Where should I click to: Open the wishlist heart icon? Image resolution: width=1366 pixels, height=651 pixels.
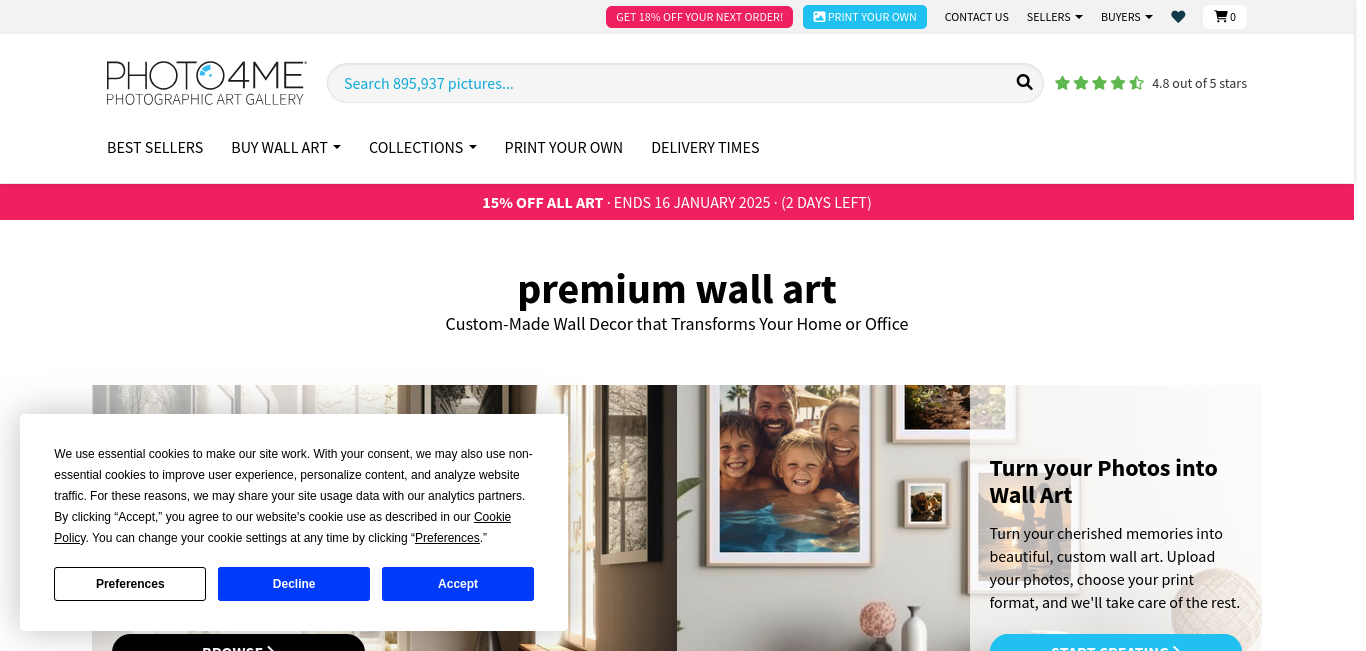[x=1178, y=17]
